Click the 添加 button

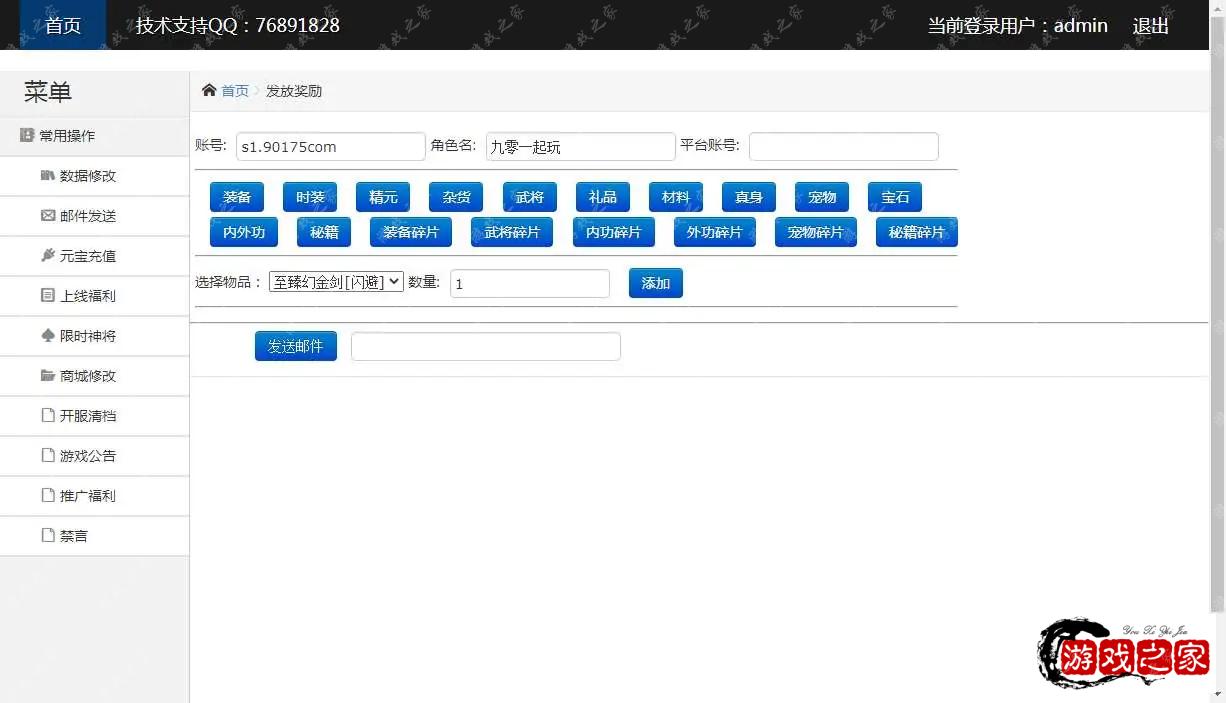tap(655, 283)
